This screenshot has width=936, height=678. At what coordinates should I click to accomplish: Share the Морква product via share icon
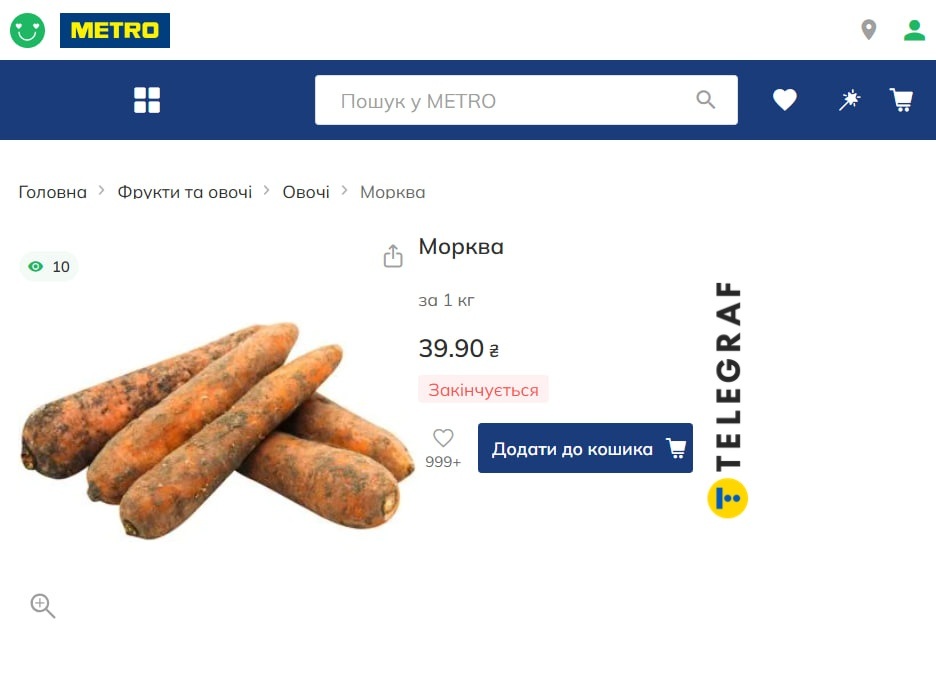click(393, 255)
